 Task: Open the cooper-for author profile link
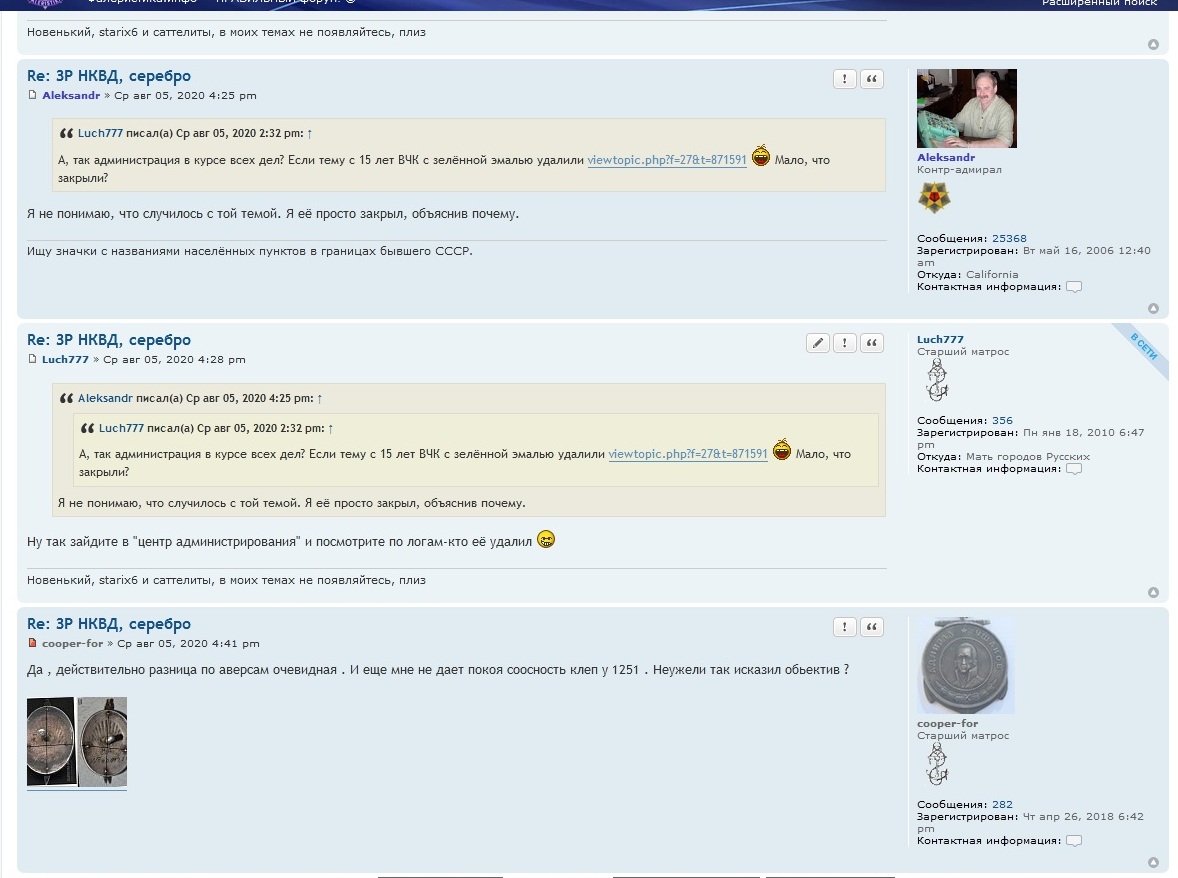[x=72, y=644]
